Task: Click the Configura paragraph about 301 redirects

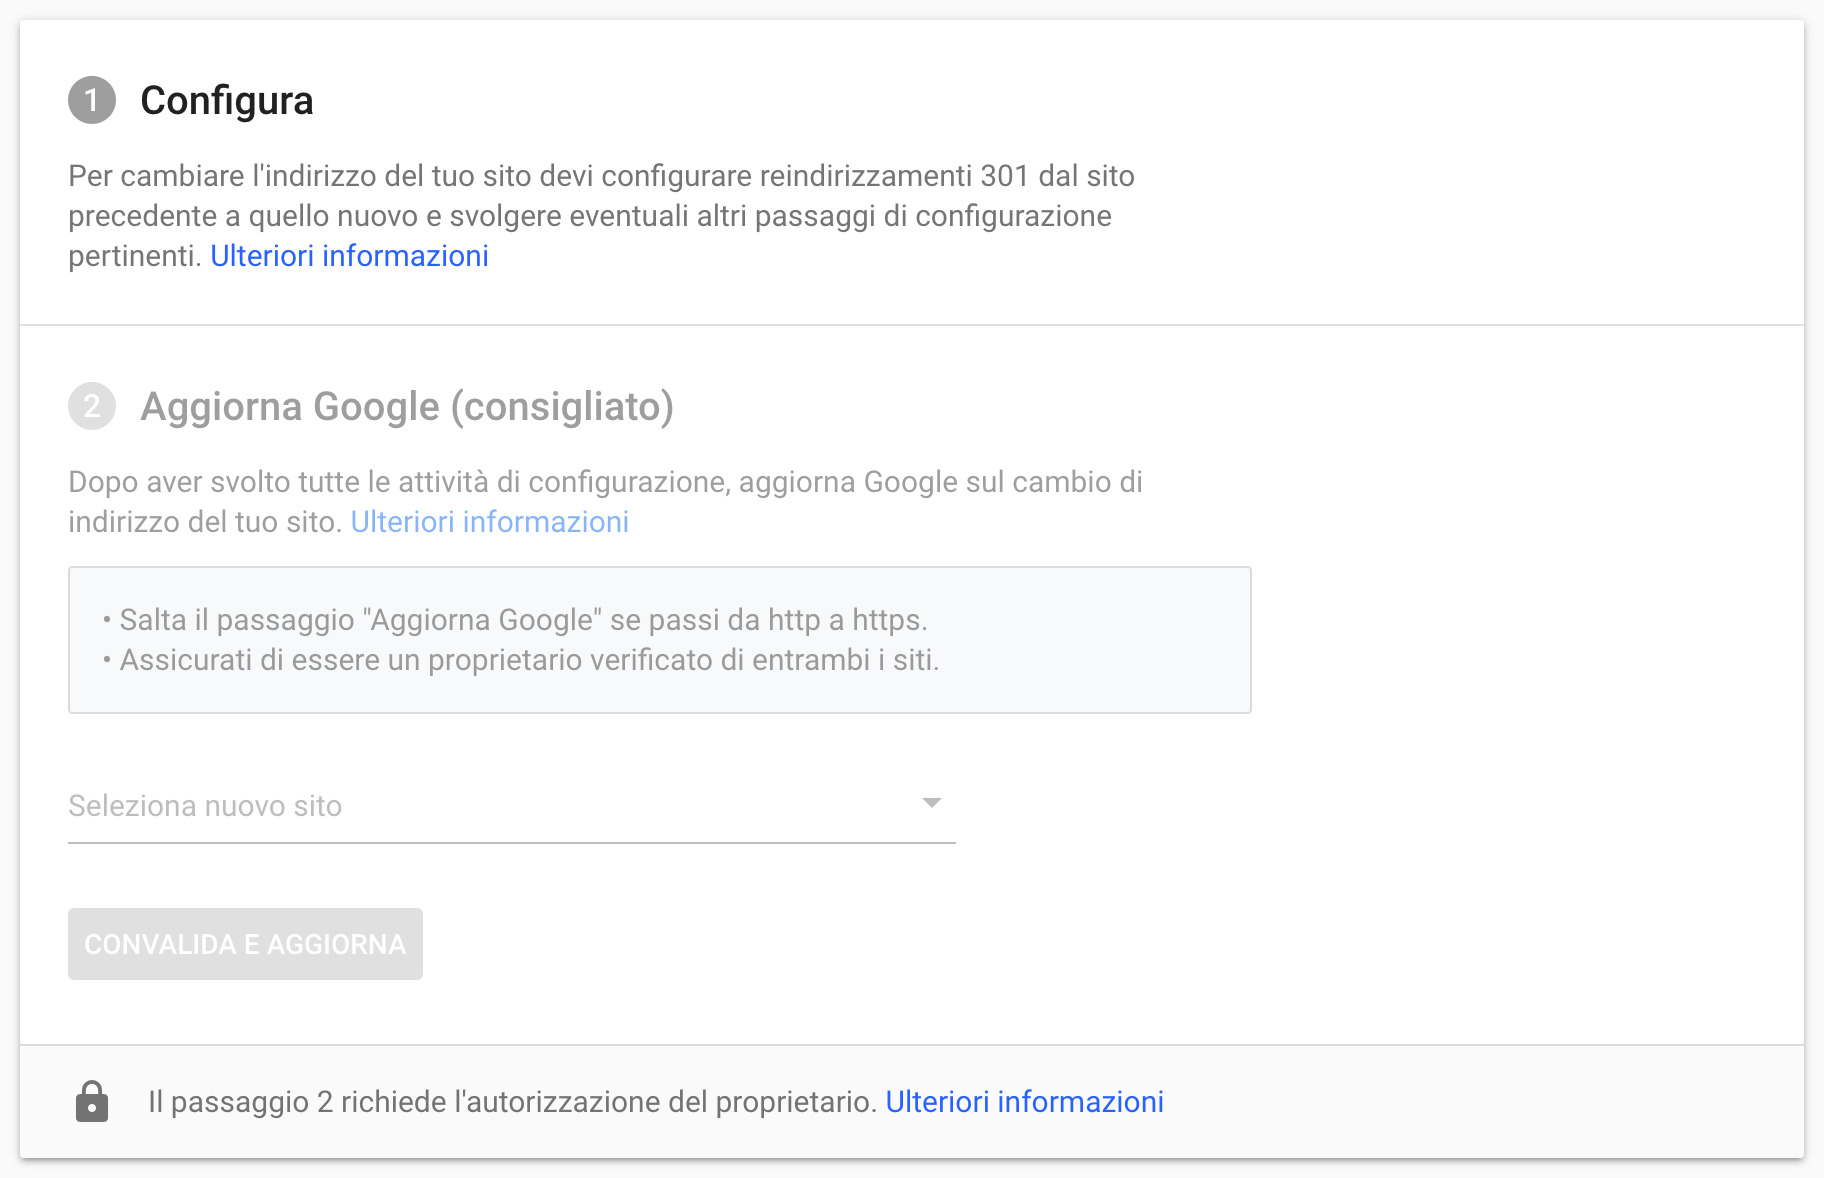Action: pyautogui.click(x=601, y=216)
